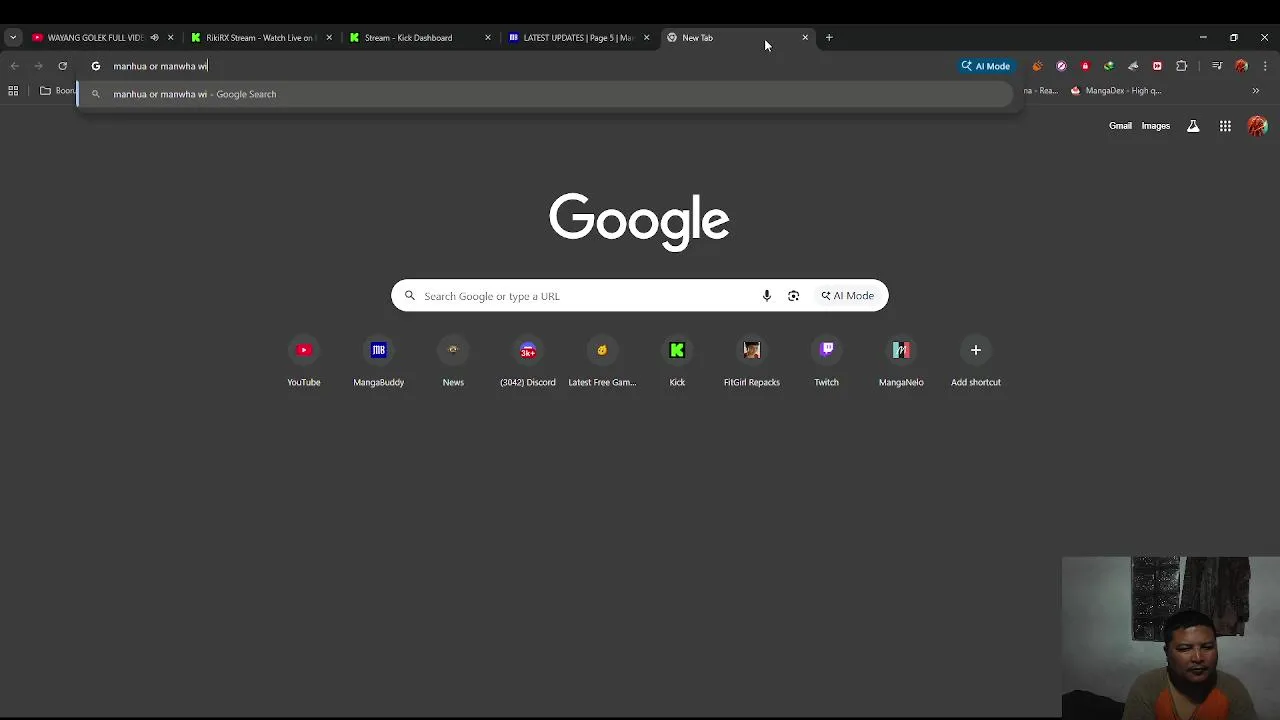Click the browser back arrow

pos(14,66)
